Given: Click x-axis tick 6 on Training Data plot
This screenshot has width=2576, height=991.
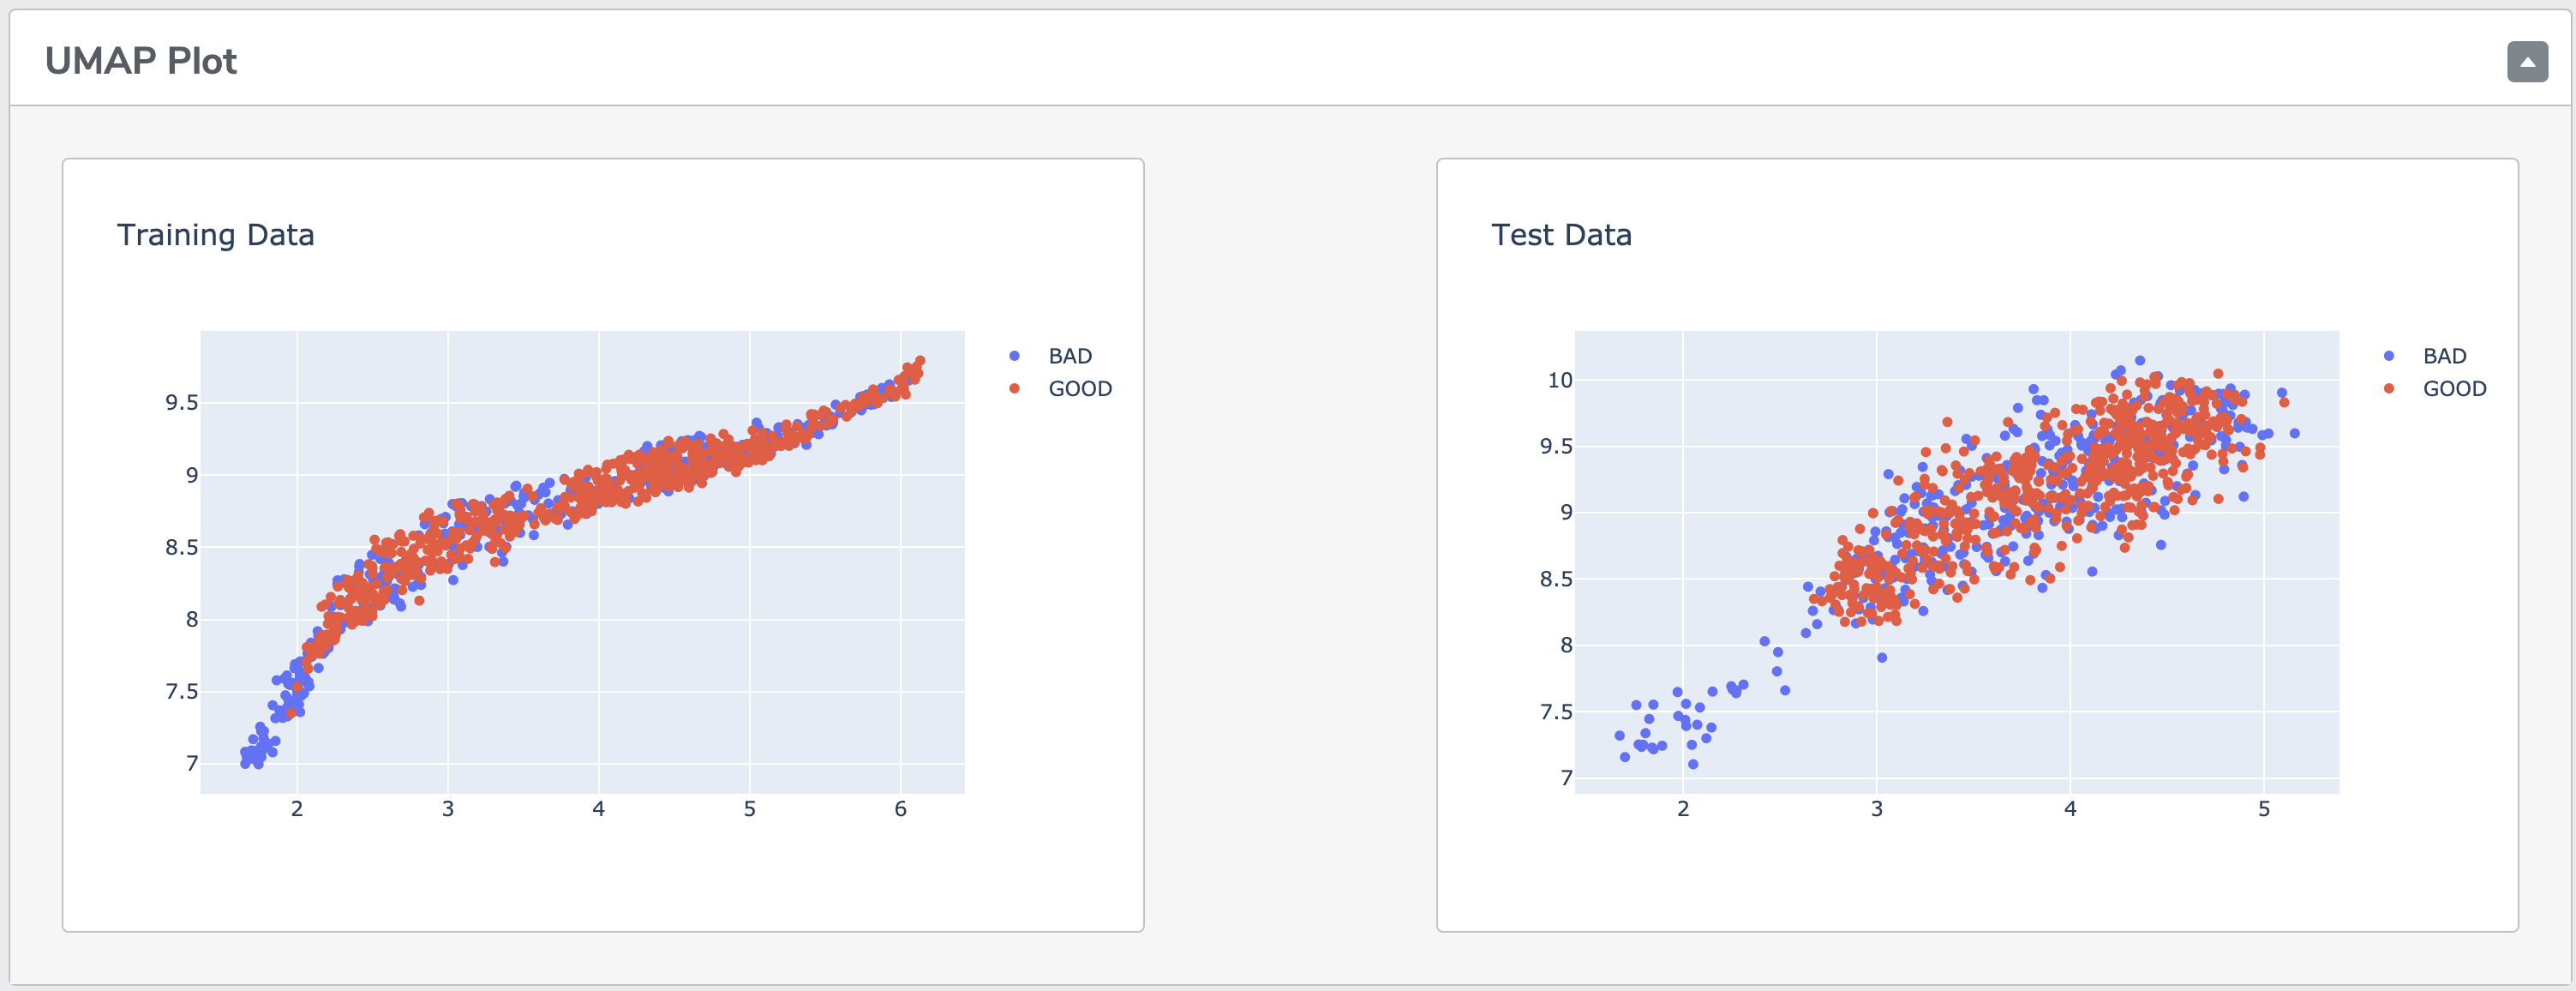Looking at the screenshot, I should tap(900, 809).
